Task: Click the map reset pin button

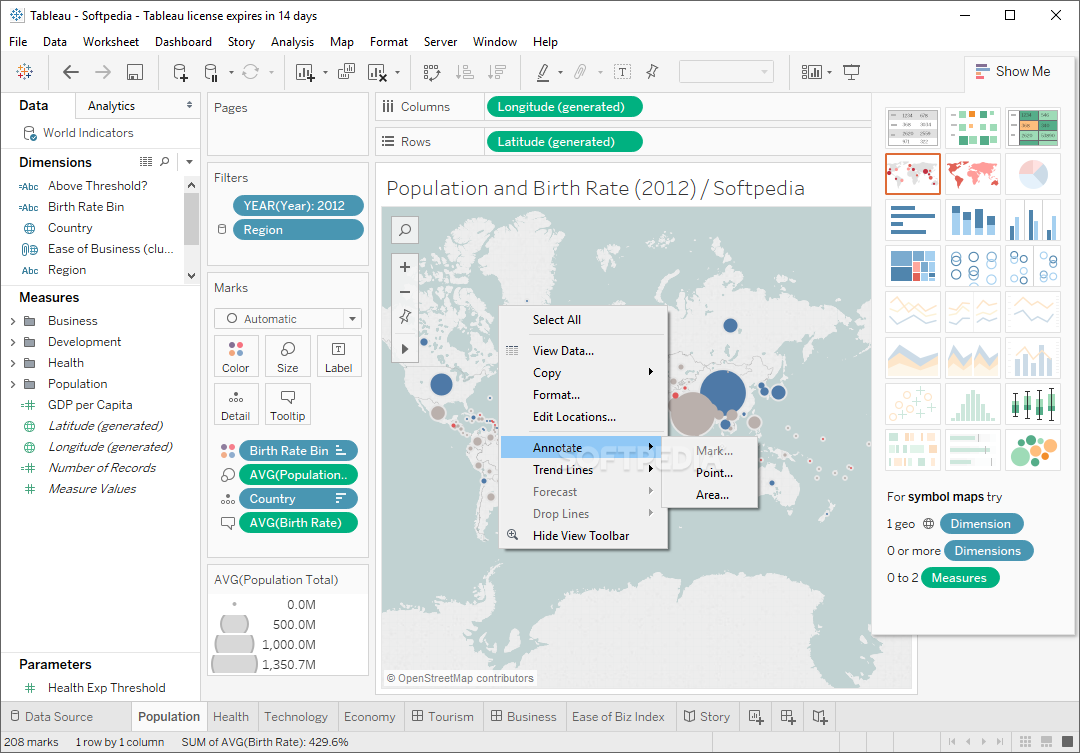Action: [x=405, y=316]
